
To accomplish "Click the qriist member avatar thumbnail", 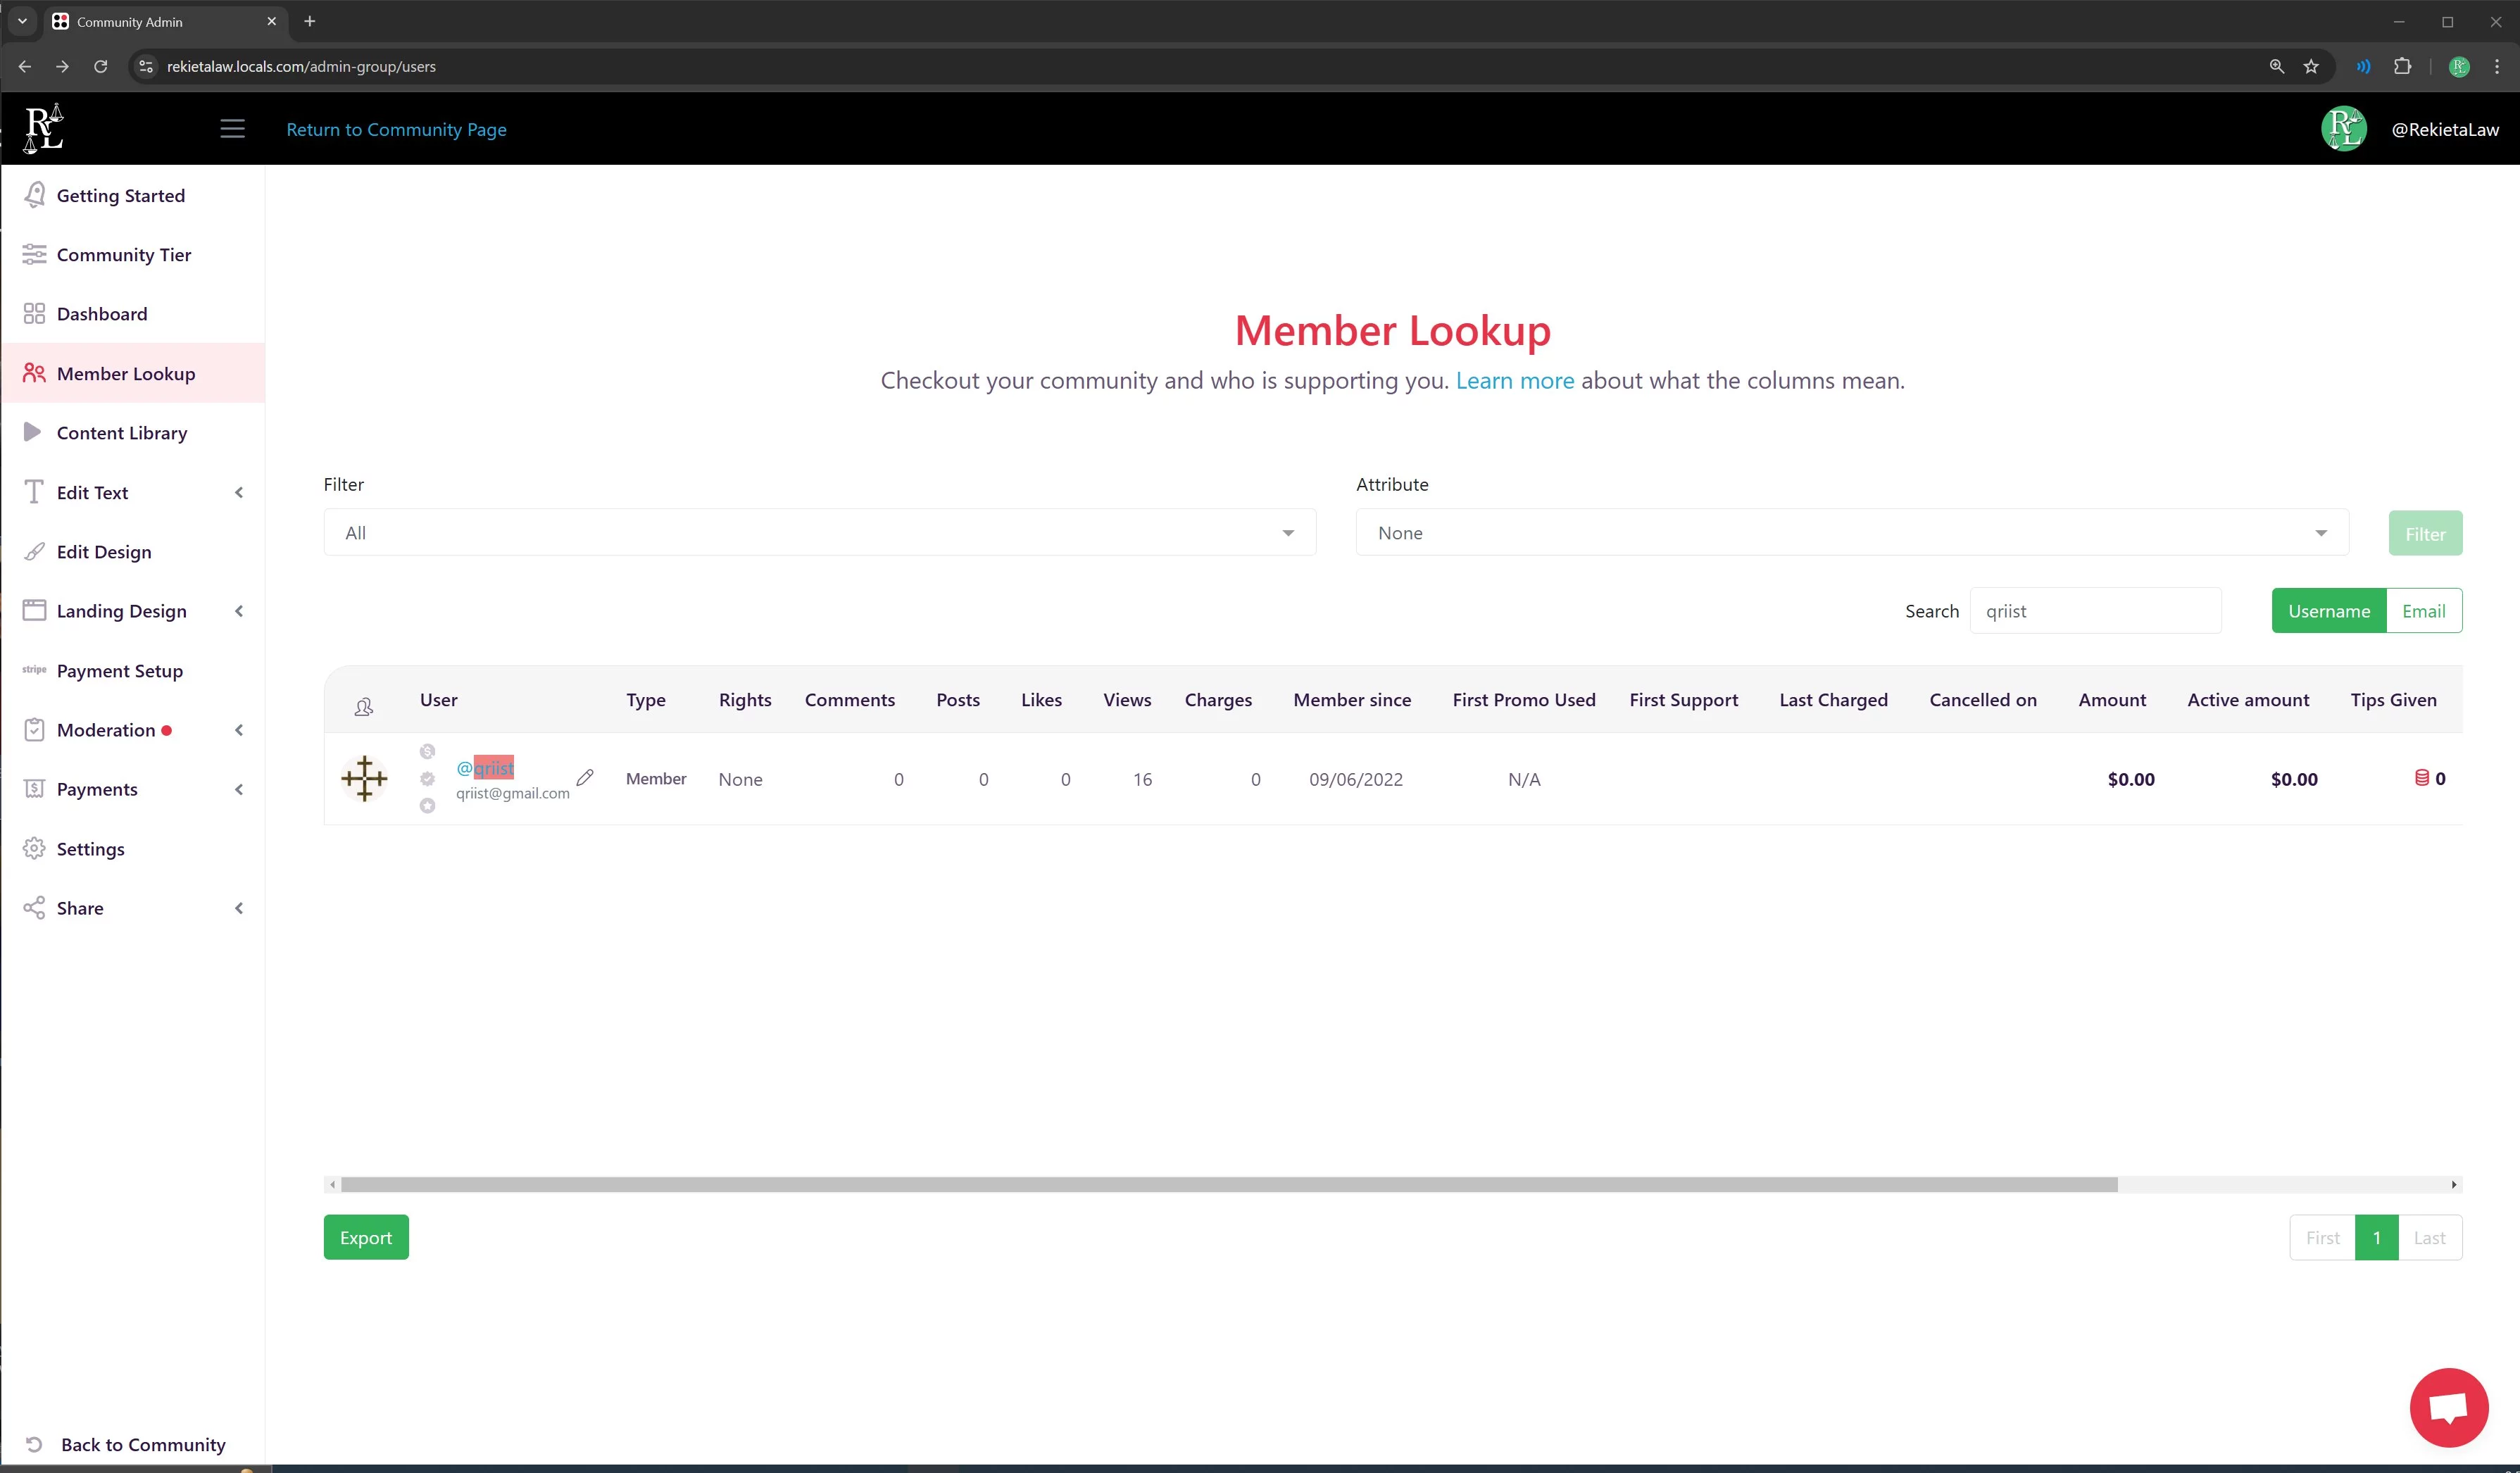I will click(364, 778).
